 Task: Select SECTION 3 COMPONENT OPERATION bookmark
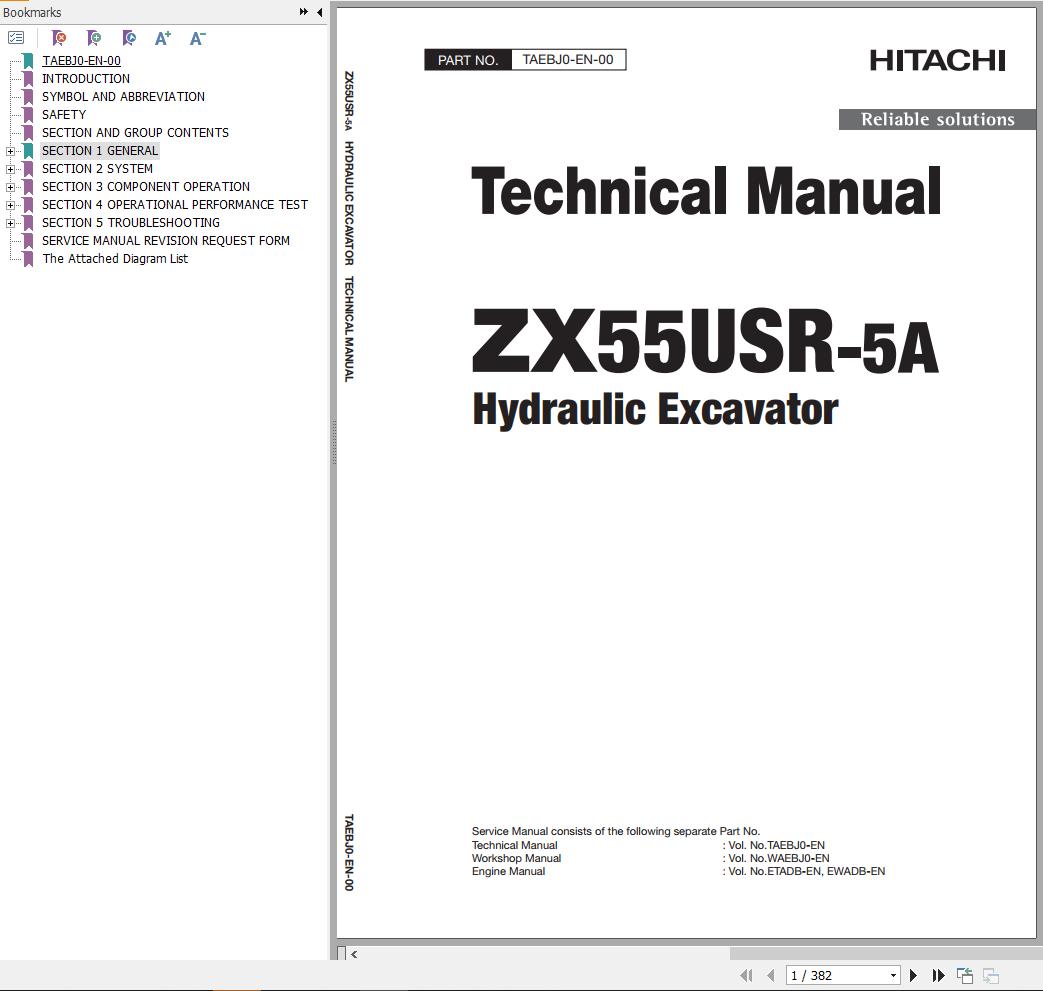tap(146, 186)
